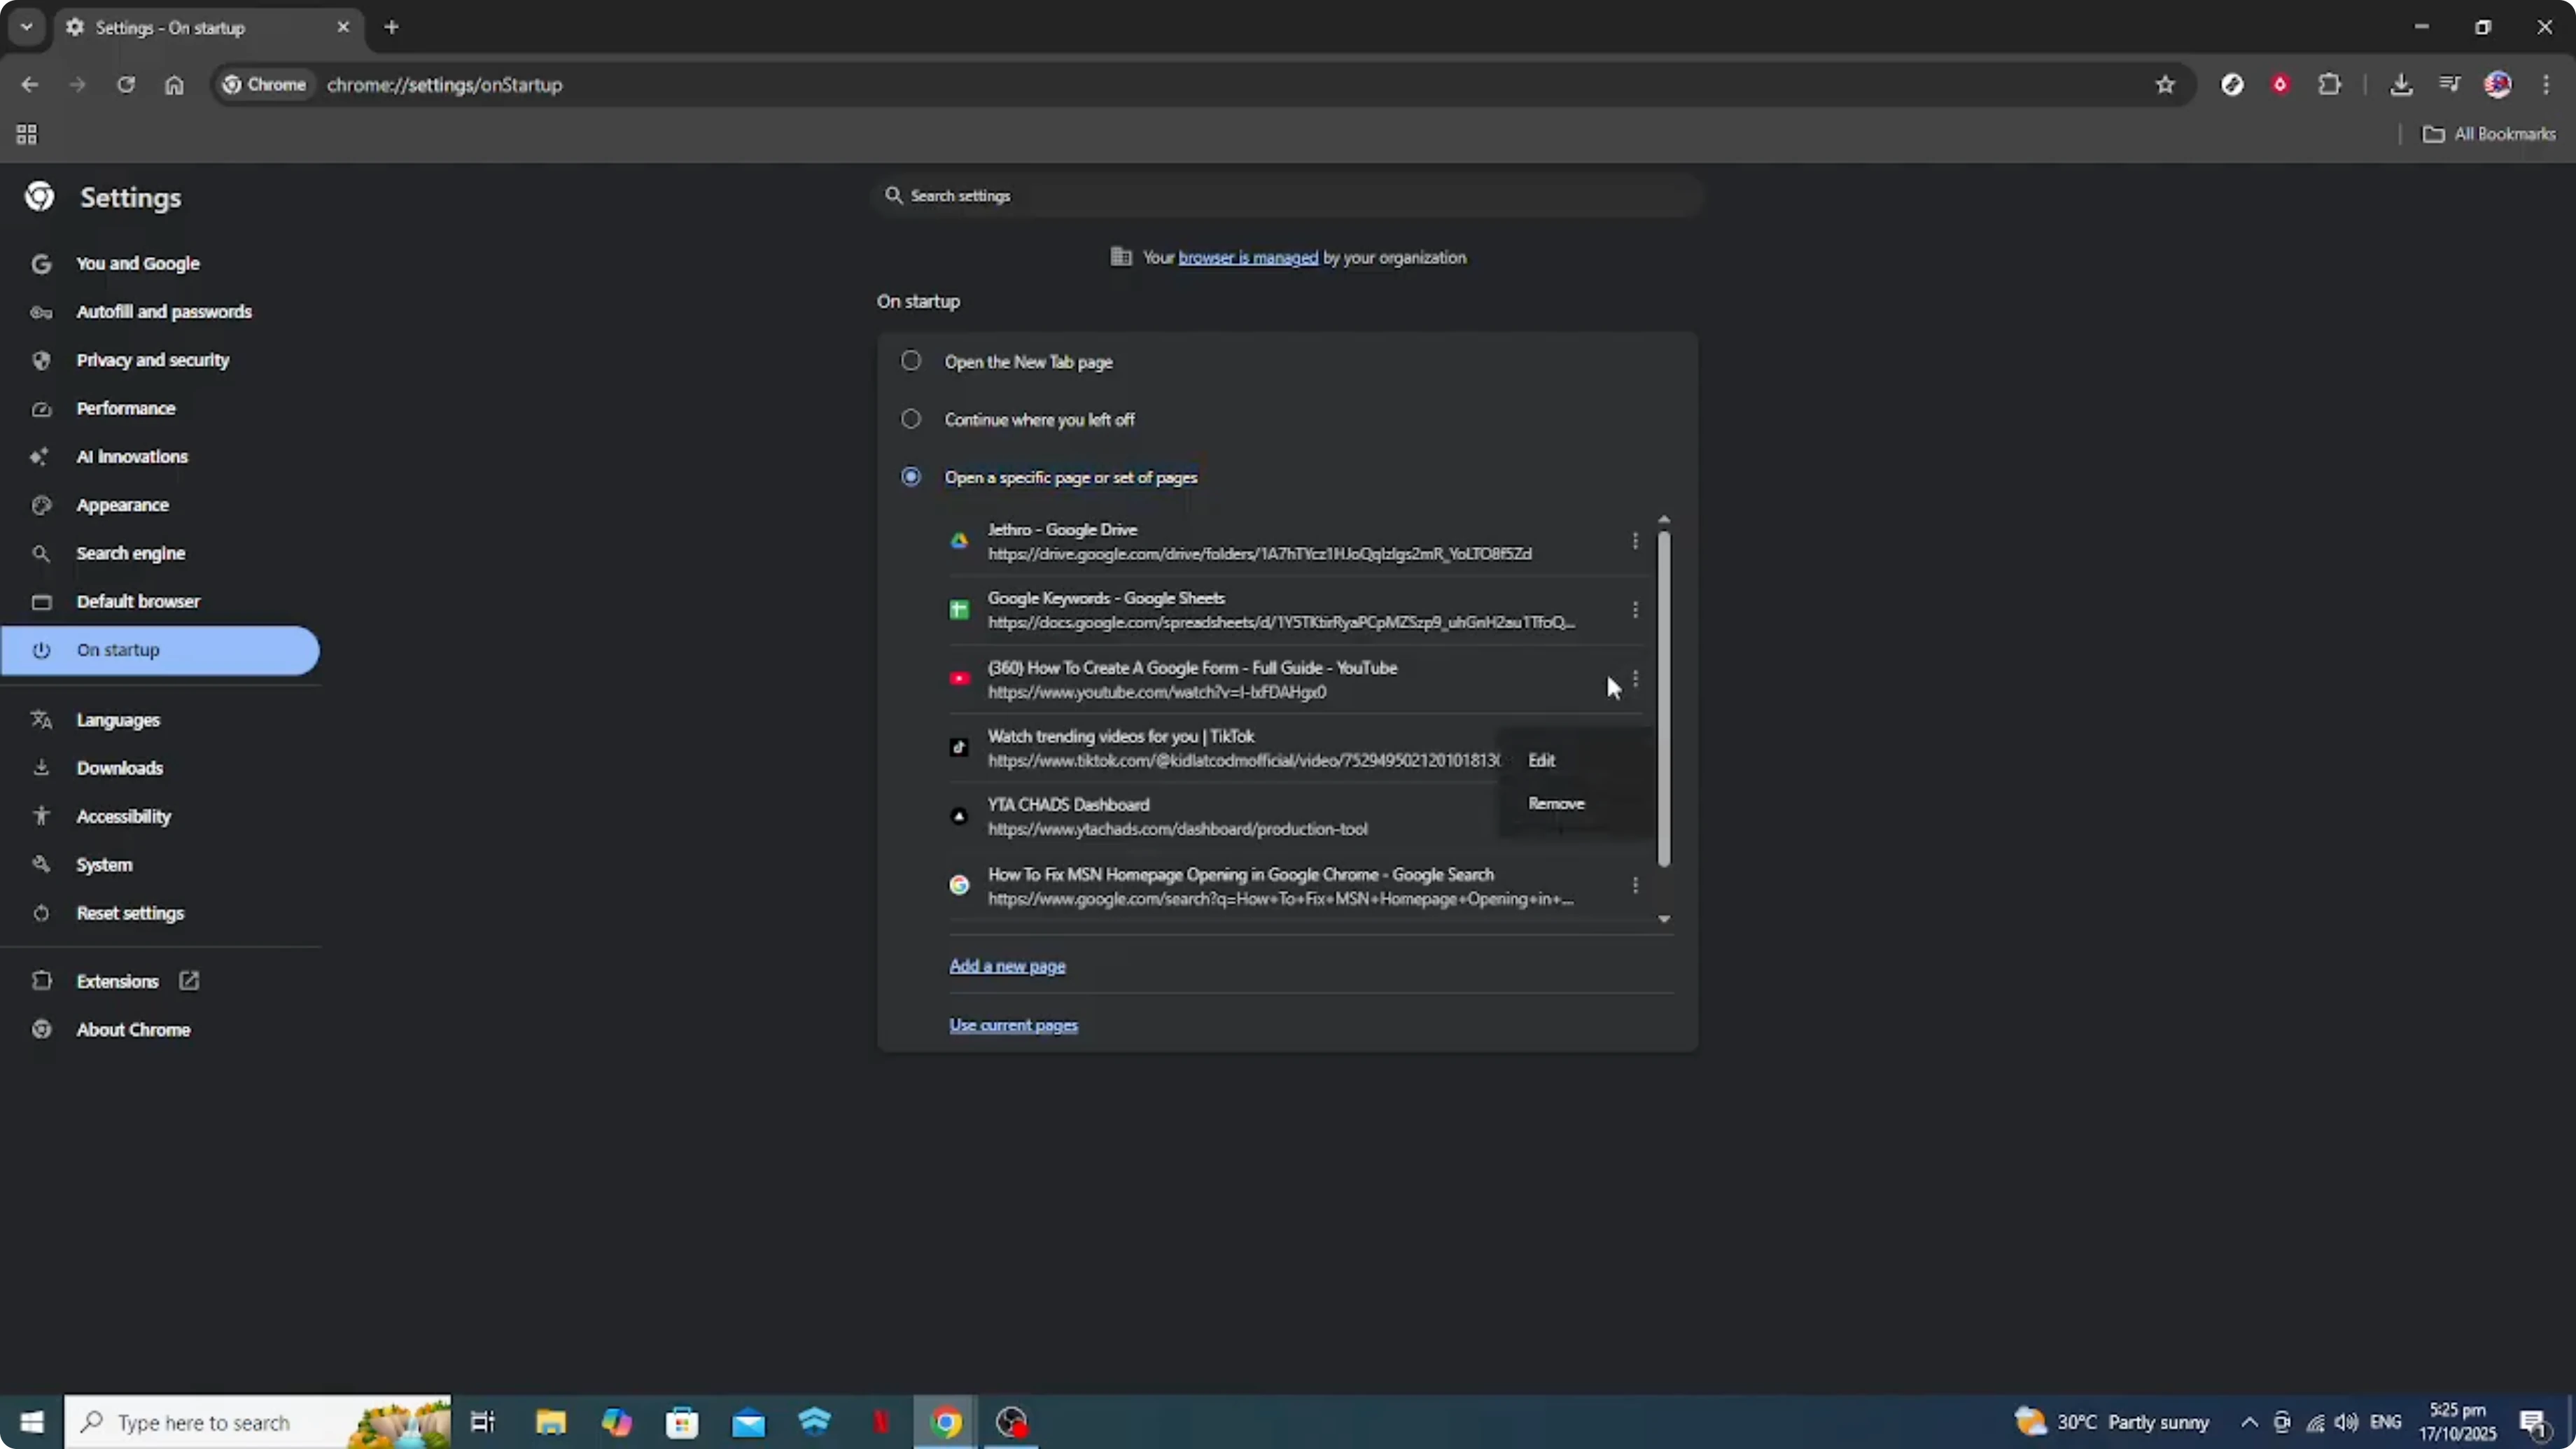The width and height of the screenshot is (2576, 1449).
Task: Click Use current pages link
Action: click(x=1013, y=1025)
